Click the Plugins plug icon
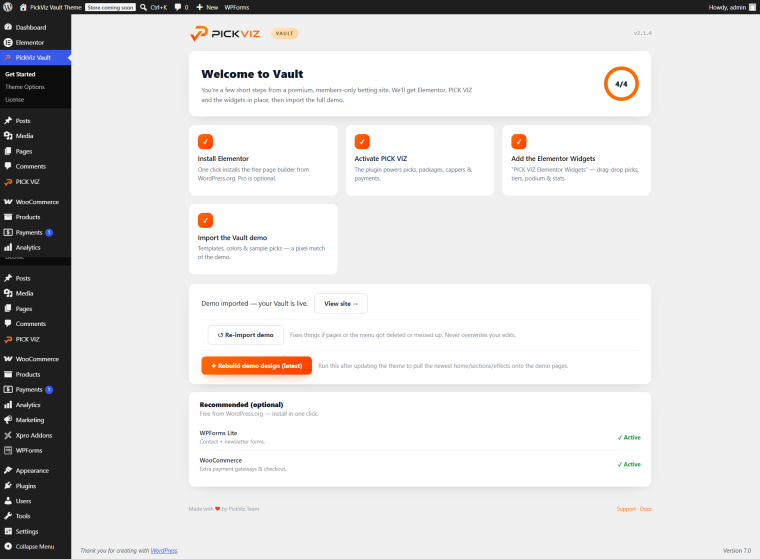The width and height of the screenshot is (760, 559). click(x=8, y=485)
